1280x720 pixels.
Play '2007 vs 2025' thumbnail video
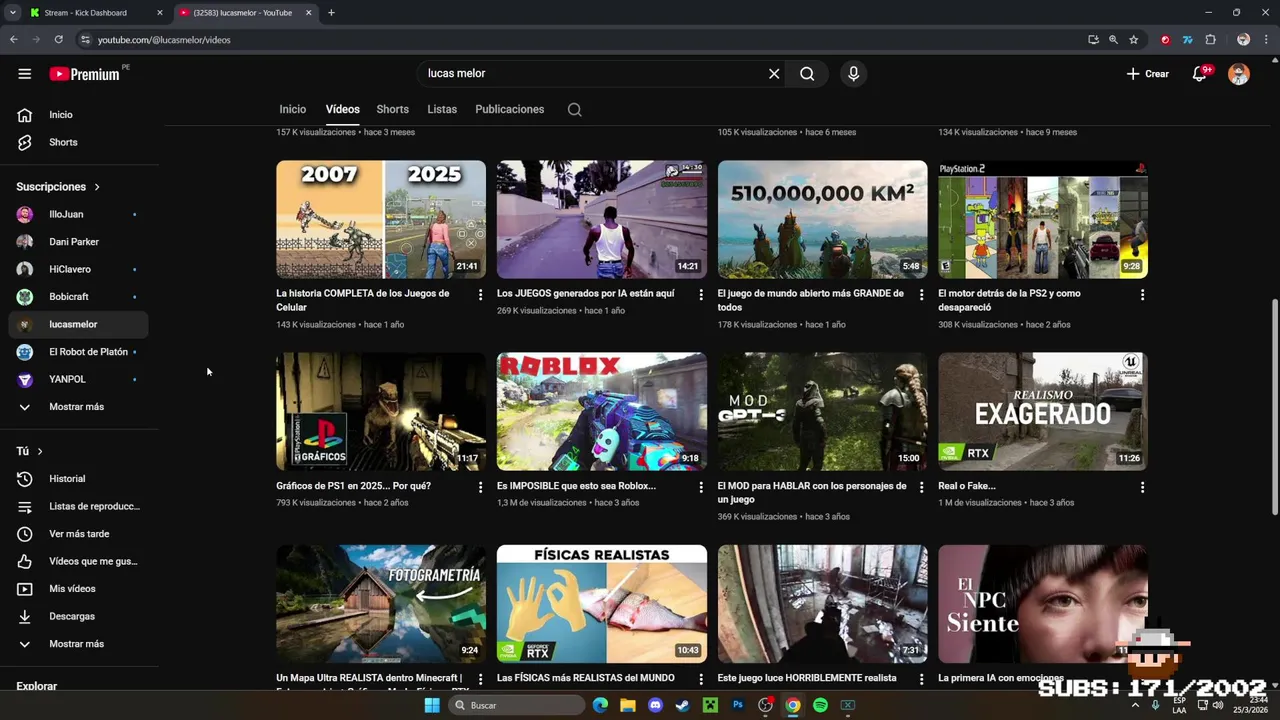pos(381,219)
